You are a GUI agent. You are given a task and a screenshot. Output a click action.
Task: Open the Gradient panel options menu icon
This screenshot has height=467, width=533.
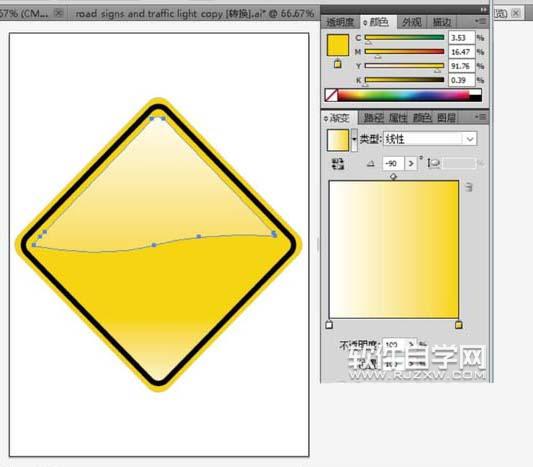tap(481, 117)
